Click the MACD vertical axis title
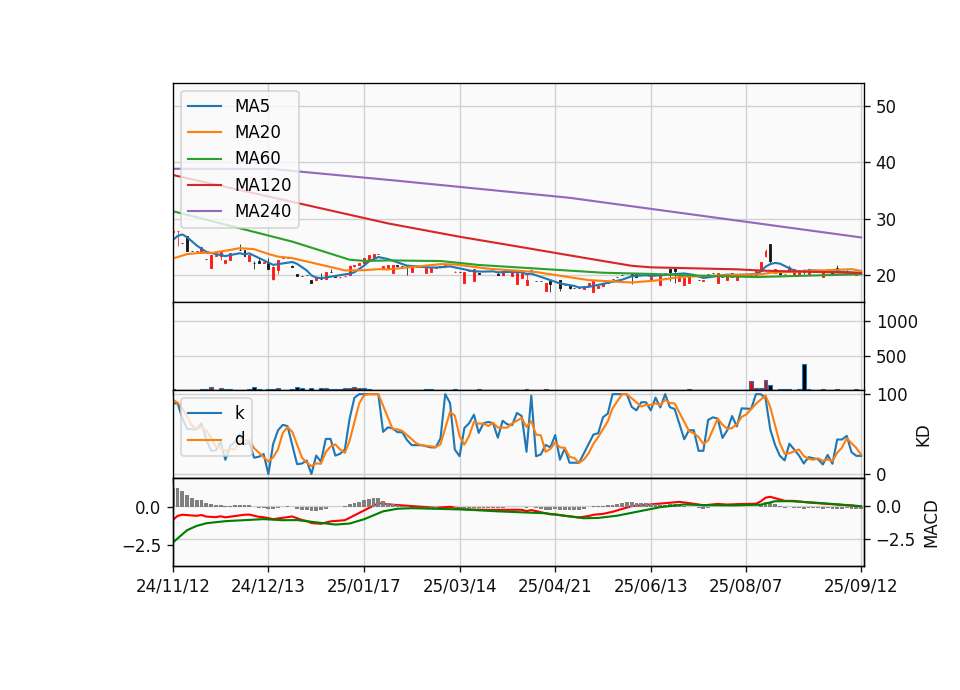Image resolution: width=960 pixels, height=690 pixels. (x=931, y=524)
